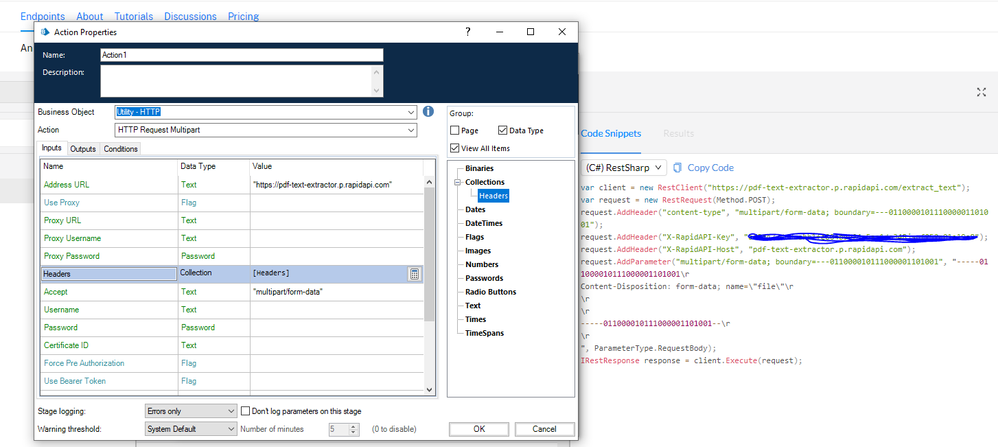Click the Cancel button
Viewport: 998px width, 447px height.
point(544,429)
